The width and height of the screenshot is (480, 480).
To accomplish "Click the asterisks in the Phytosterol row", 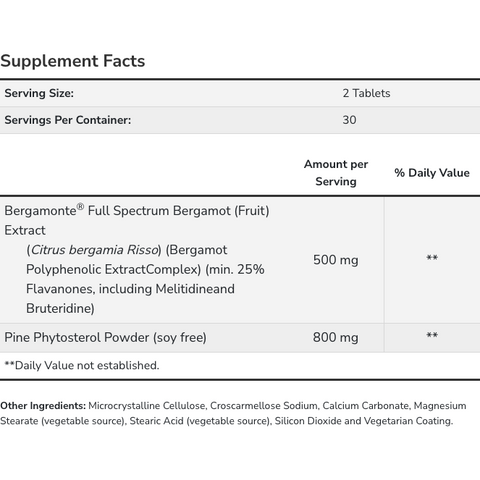I will [432, 335].
